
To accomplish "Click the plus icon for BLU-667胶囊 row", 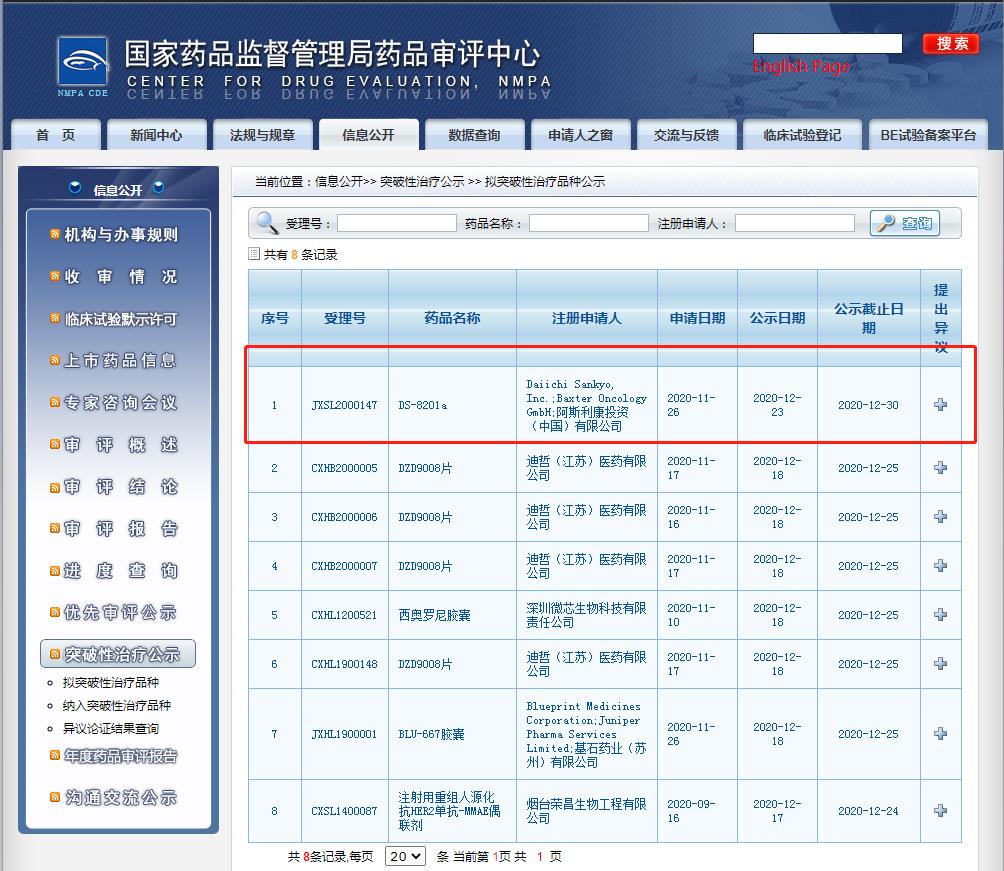I will (940, 733).
